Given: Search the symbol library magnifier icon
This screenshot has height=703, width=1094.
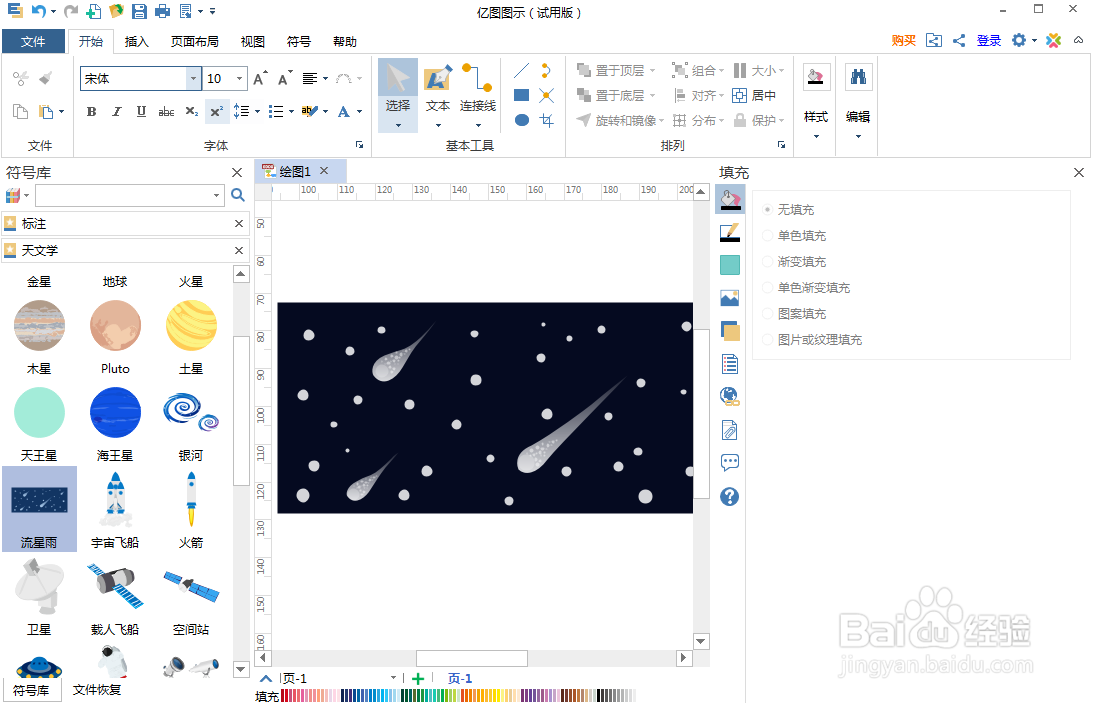Looking at the screenshot, I should point(238,195).
